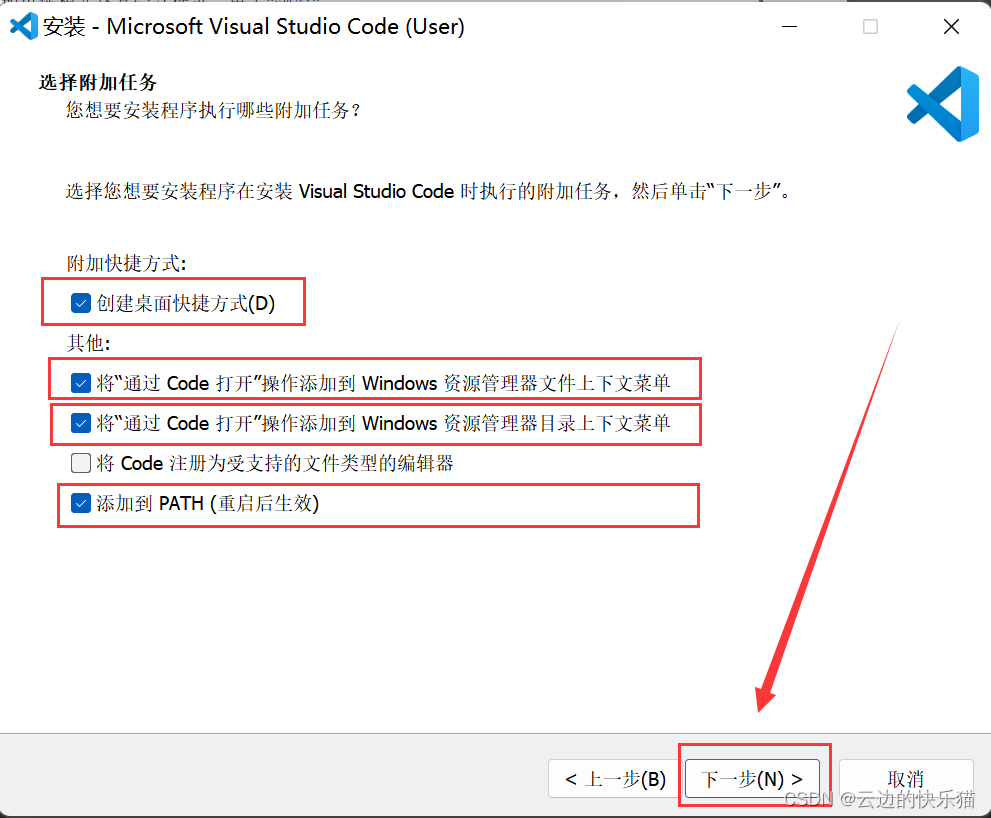Cancel the installation with 取消 button
991x818 pixels.
coord(905,778)
